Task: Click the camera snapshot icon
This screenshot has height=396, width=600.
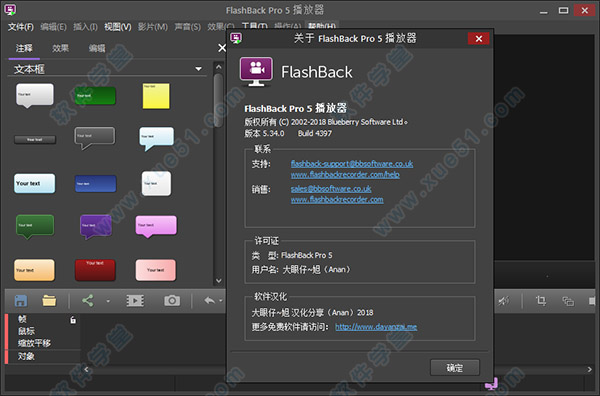Action: pos(172,301)
